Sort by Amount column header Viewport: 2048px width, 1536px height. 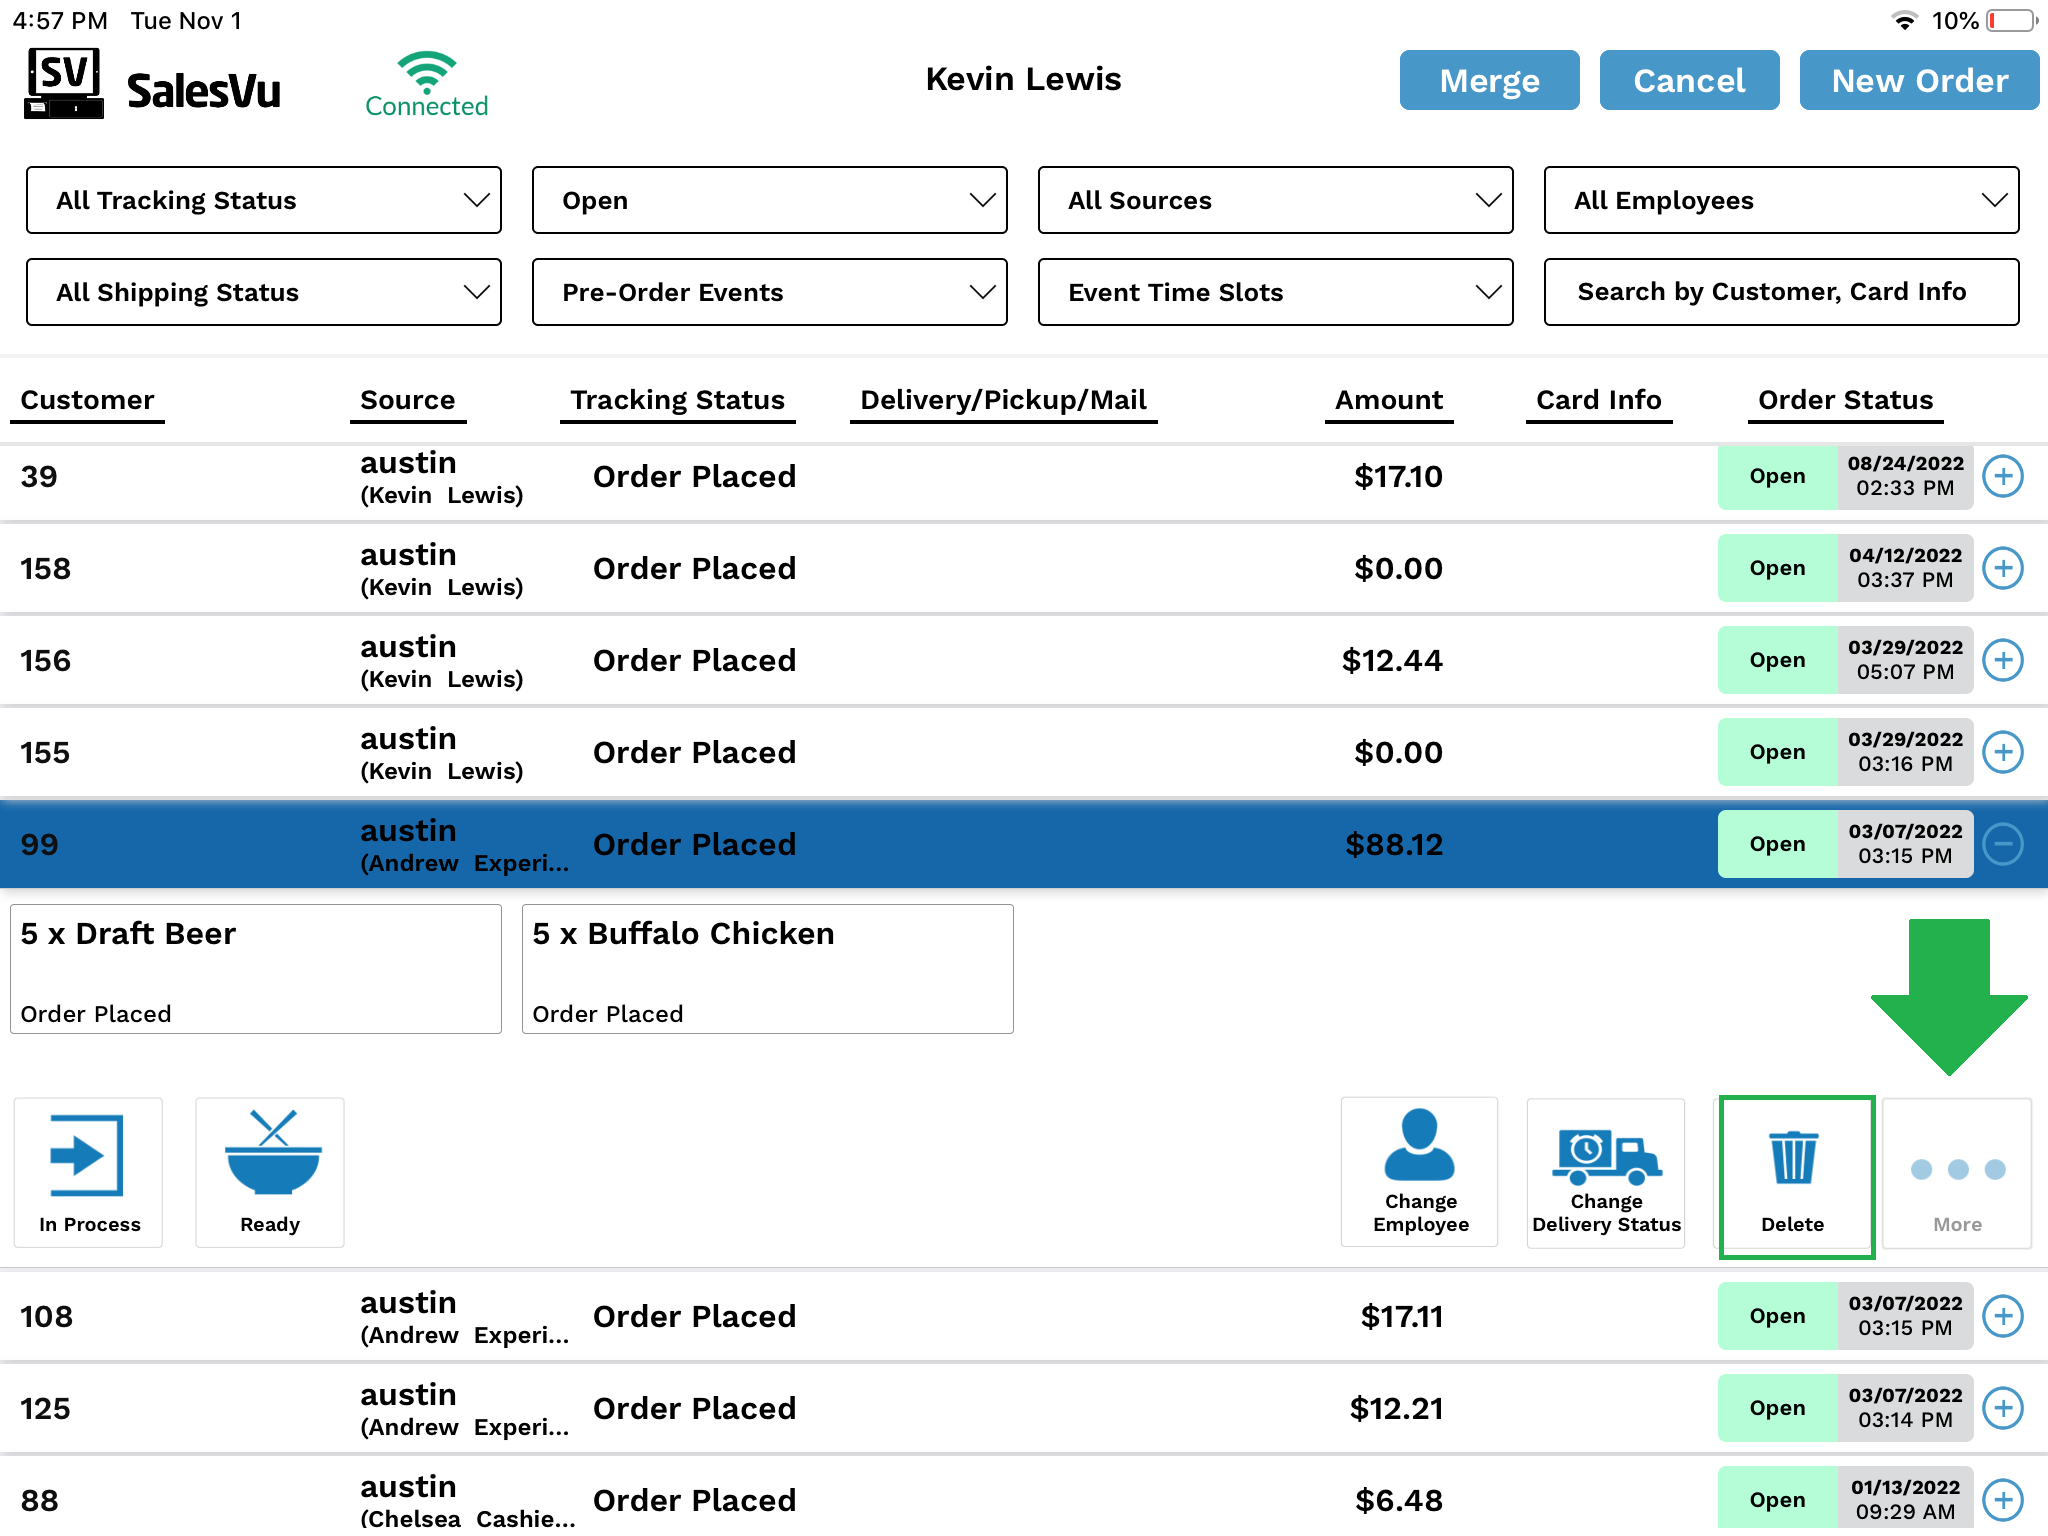[x=1388, y=400]
